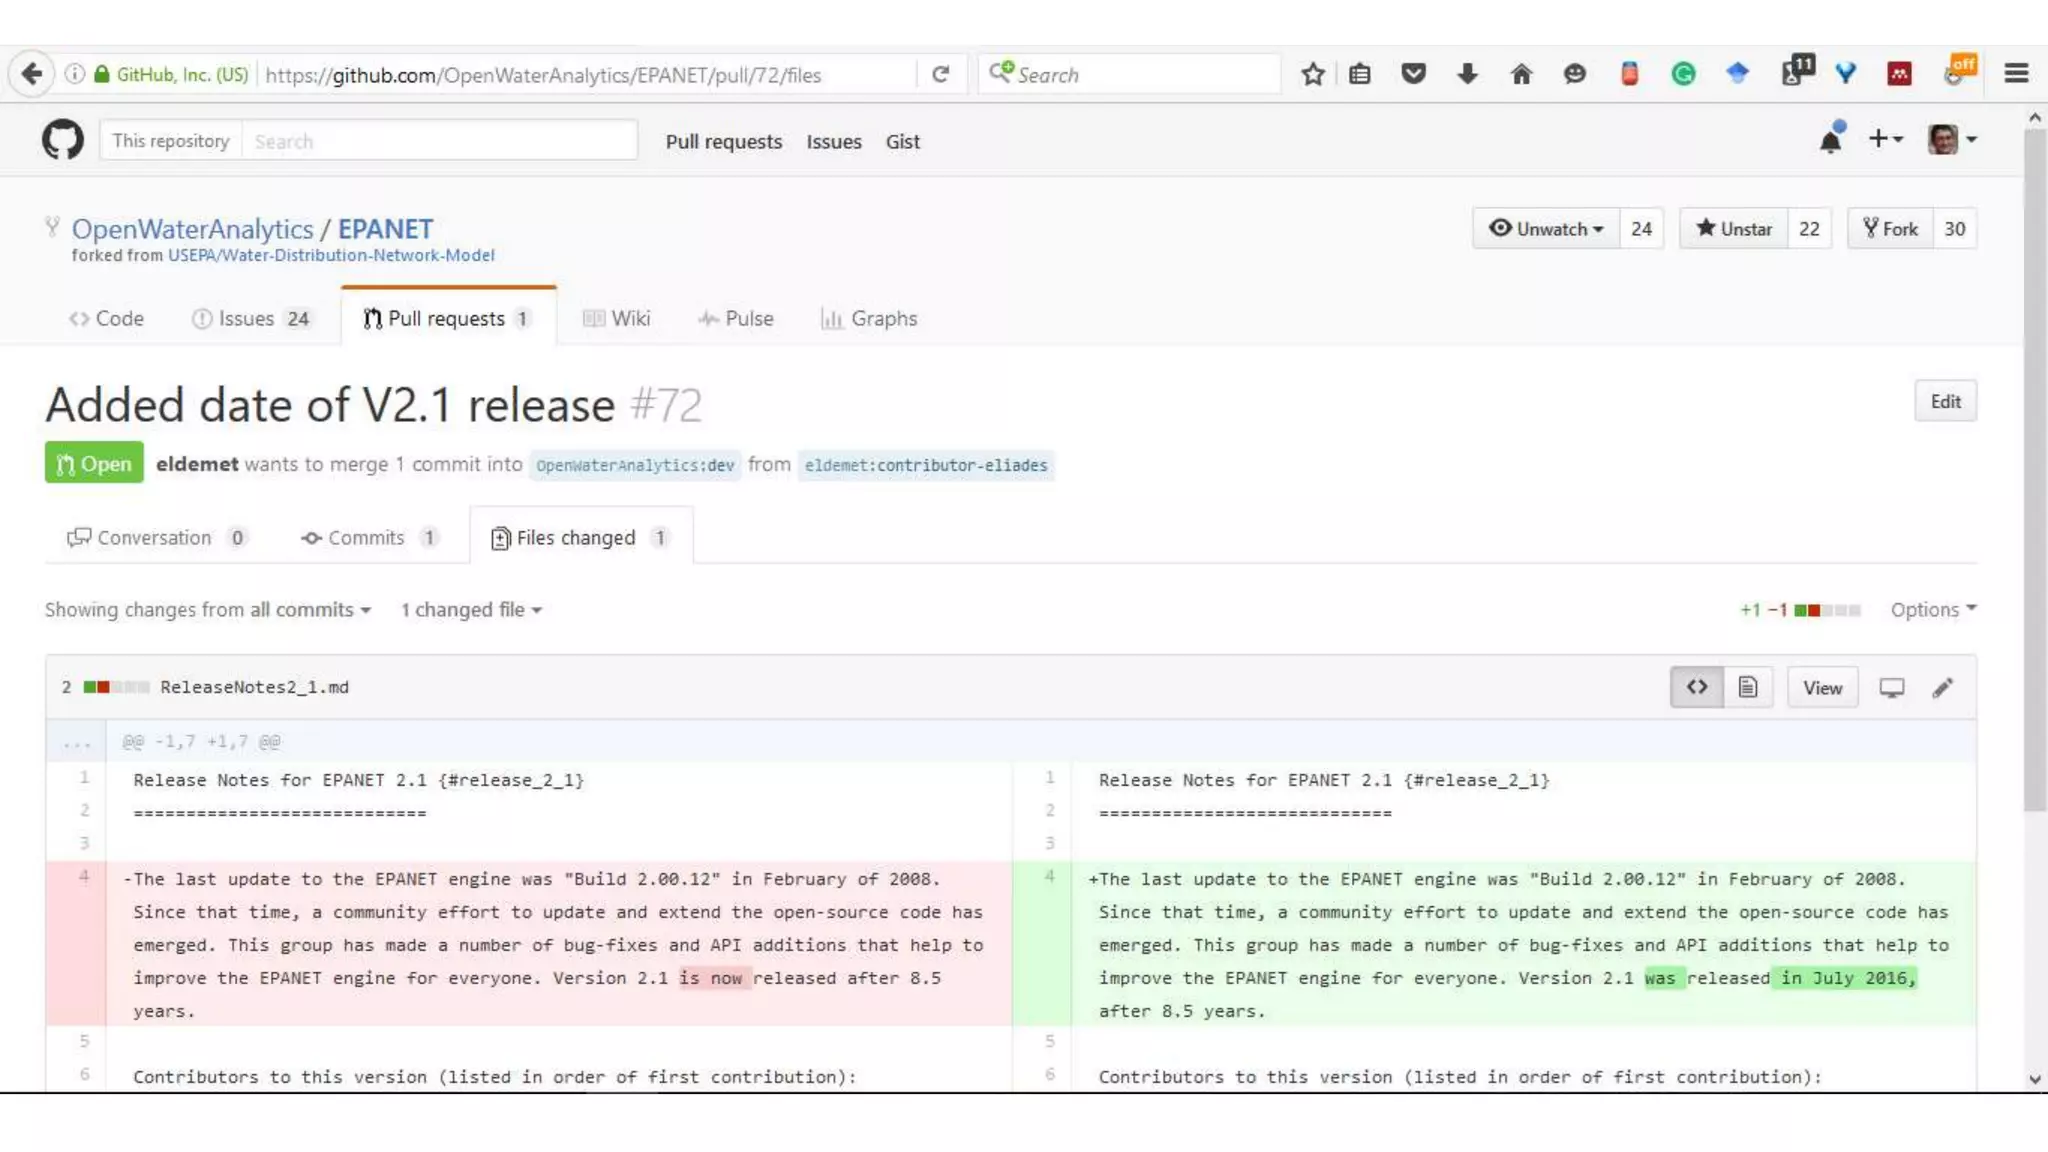Open the Wiki tab
This screenshot has height=1152, width=2048.
click(x=616, y=318)
